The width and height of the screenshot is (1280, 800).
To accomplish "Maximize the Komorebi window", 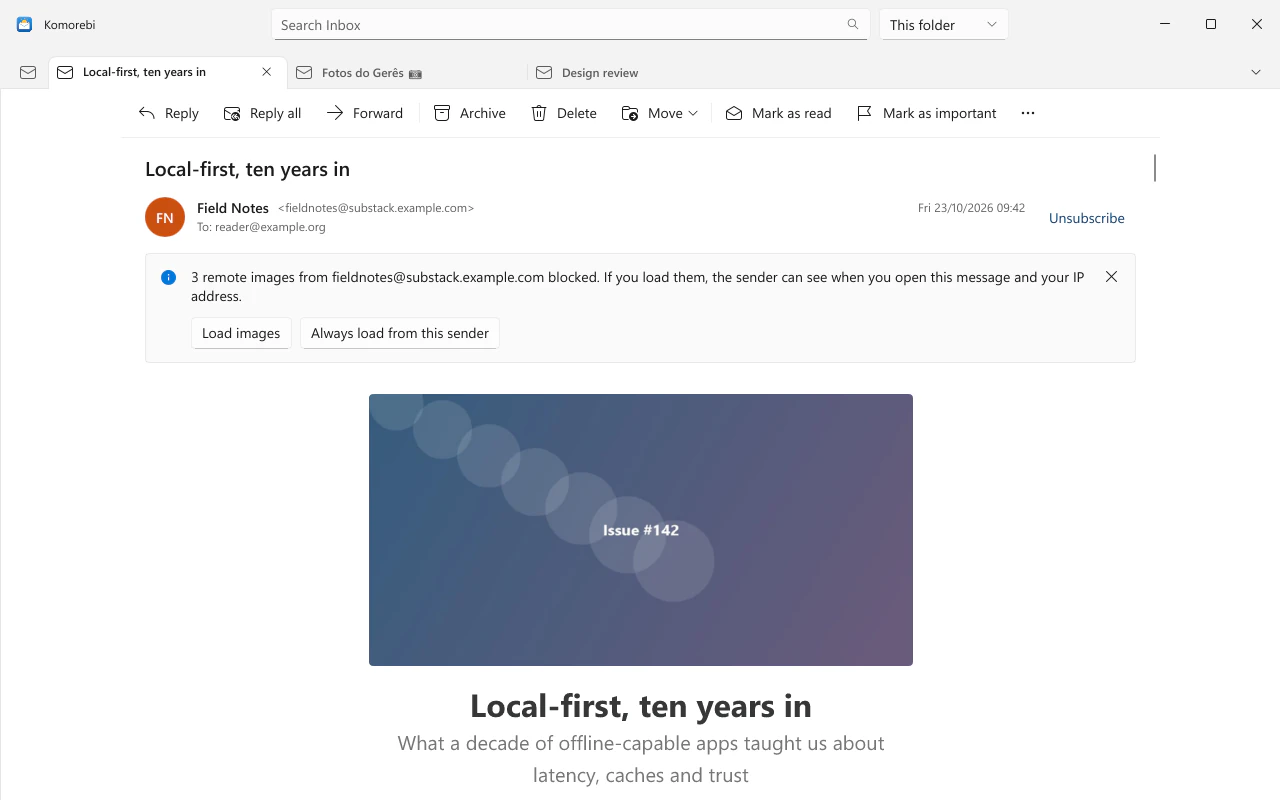I will point(1211,24).
